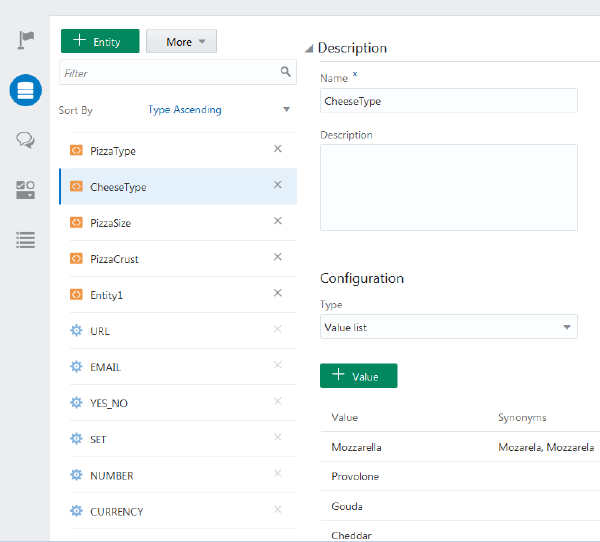600x542 pixels.
Task: Click the gear icon beside URL
Action: point(76,330)
